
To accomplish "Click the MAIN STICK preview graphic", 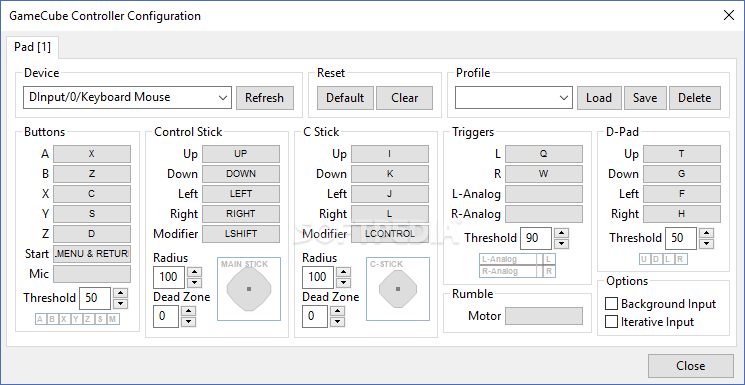I will [x=249, y=289].
